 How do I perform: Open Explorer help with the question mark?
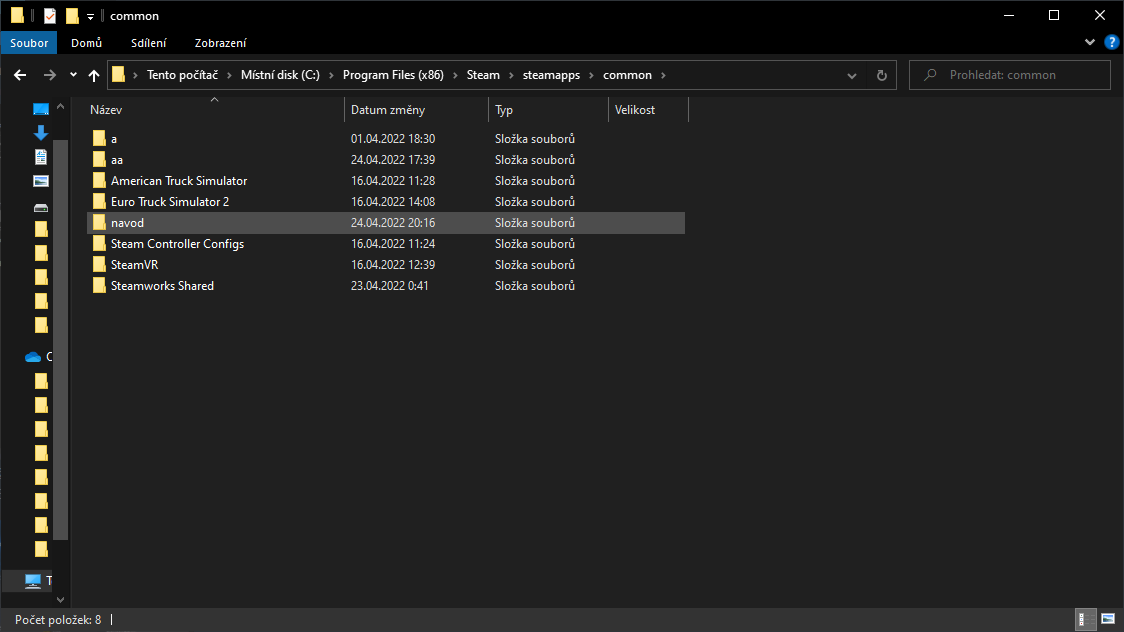[1111, 42]
